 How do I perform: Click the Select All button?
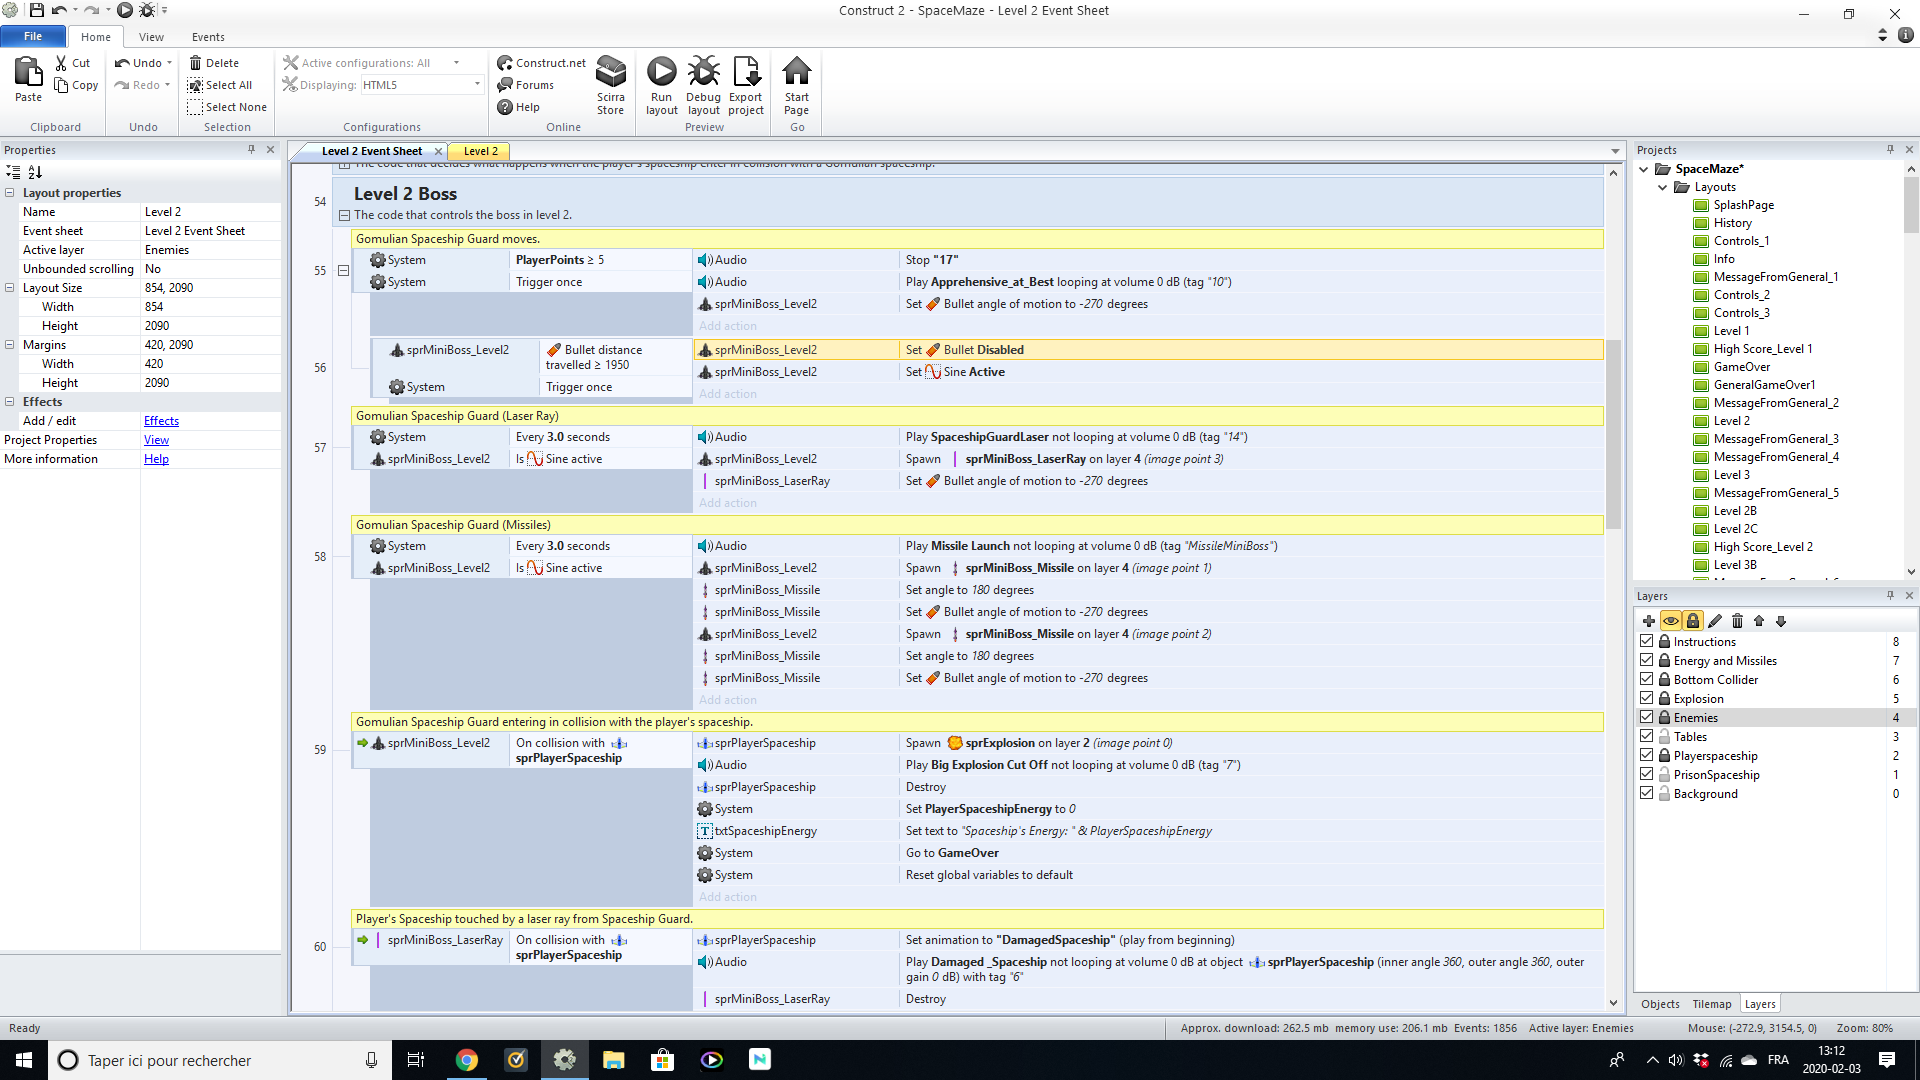pos(220,85)
